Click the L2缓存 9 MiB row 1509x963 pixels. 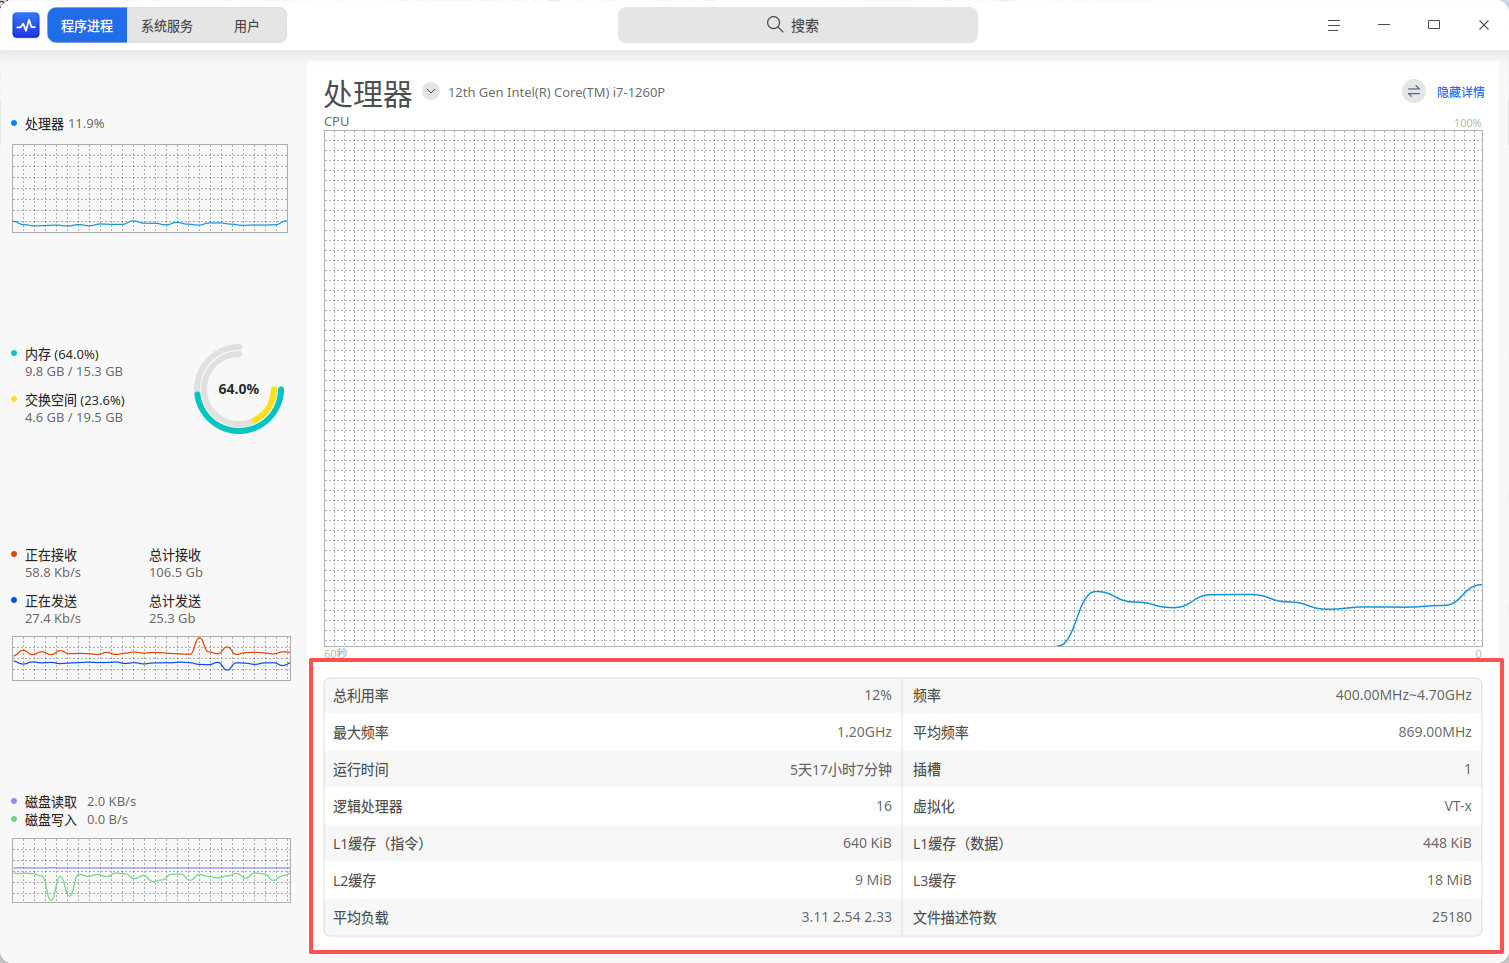pos(612,880)
